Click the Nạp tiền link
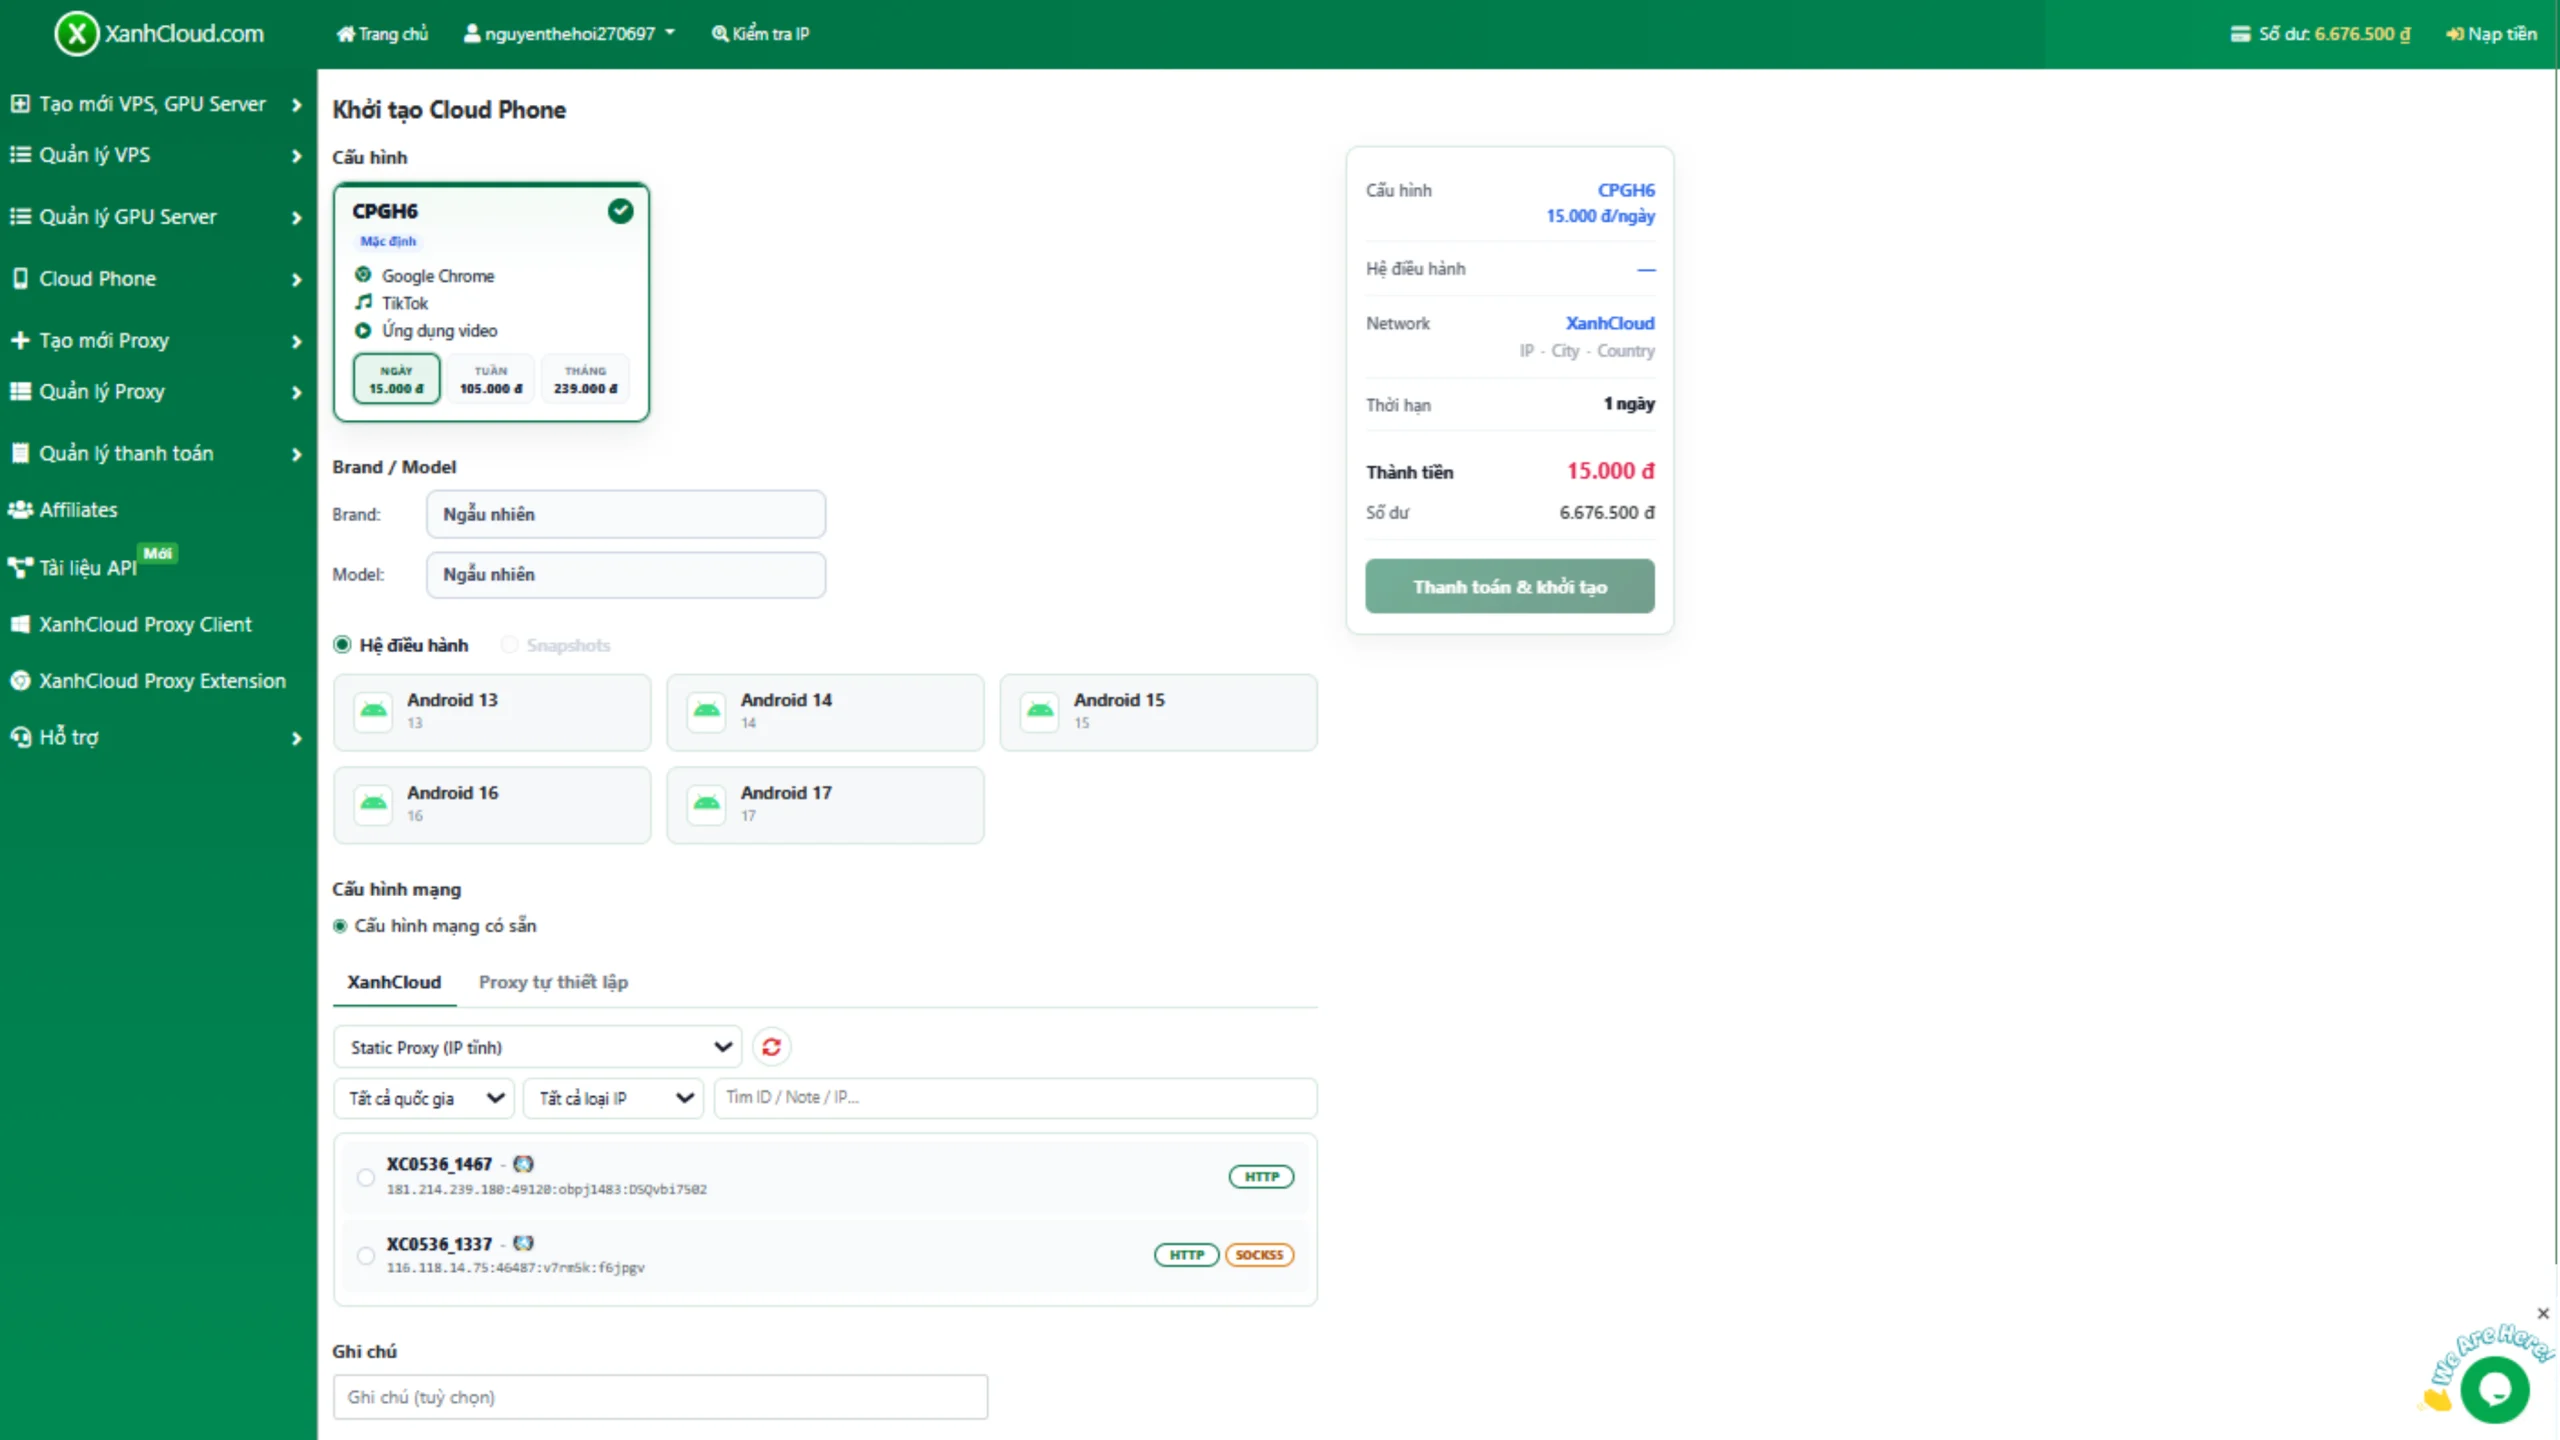The height and width of the screenshot is (1440, 2560). pos(2491,34)
